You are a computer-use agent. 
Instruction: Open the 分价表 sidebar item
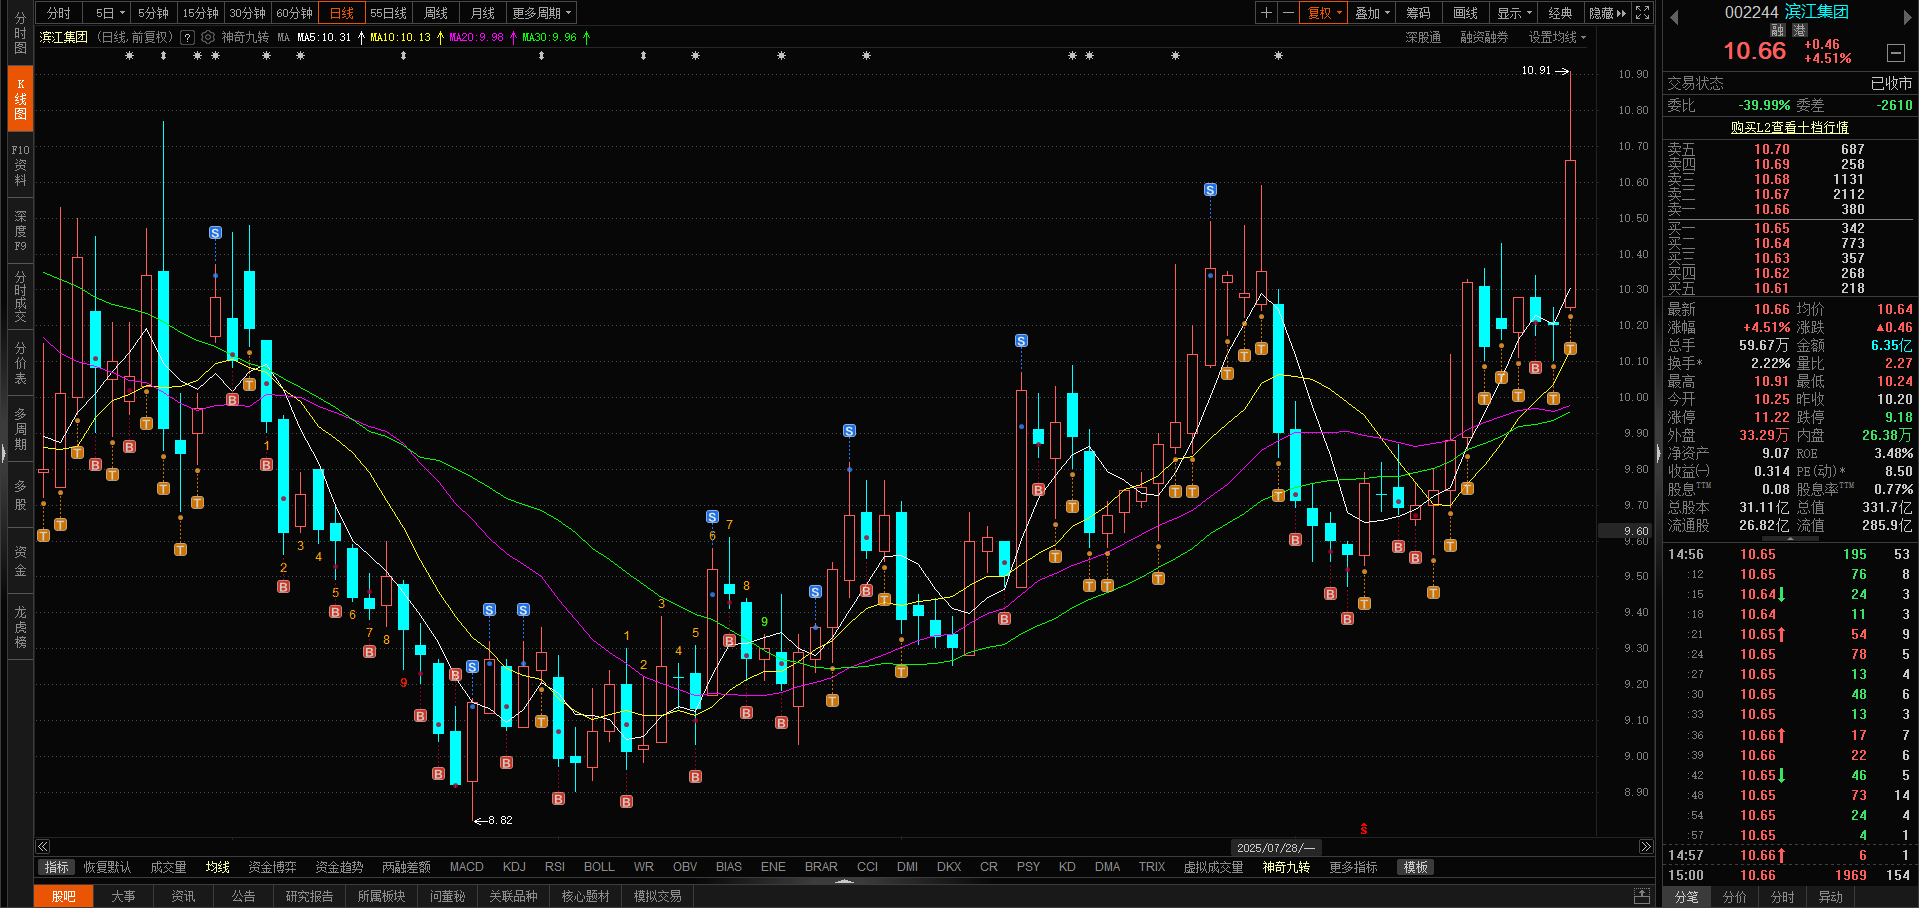[21, 362]
